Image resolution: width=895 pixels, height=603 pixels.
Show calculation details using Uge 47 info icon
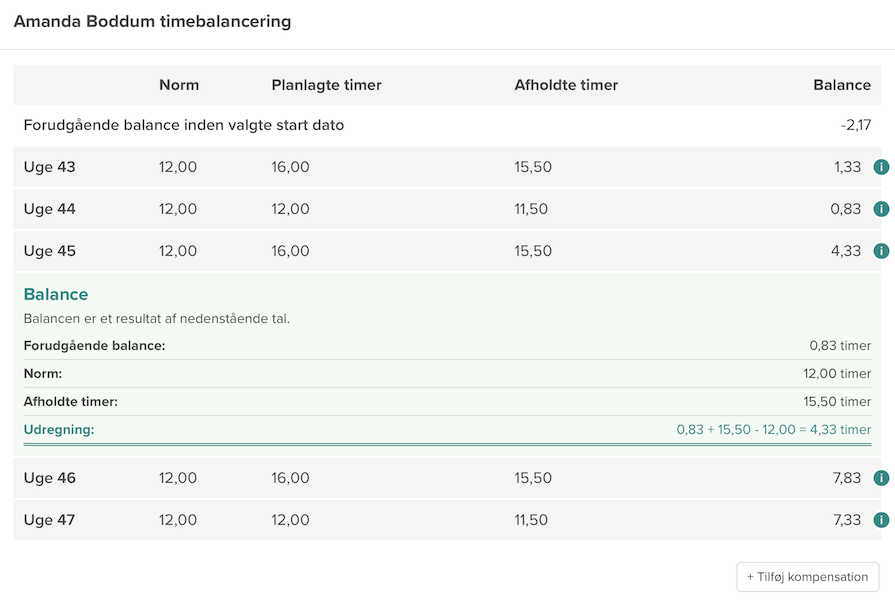pos(881,520)
